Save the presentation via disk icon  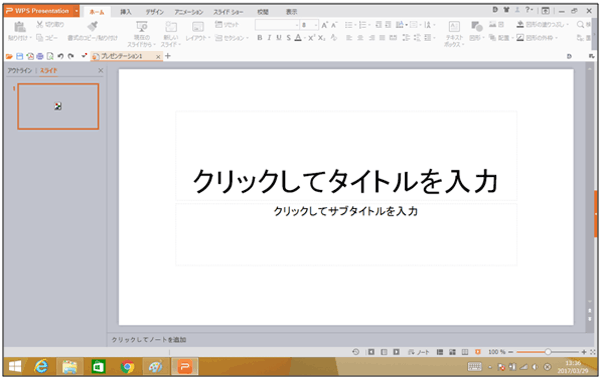pyautogui.click(x=20, y=56)
